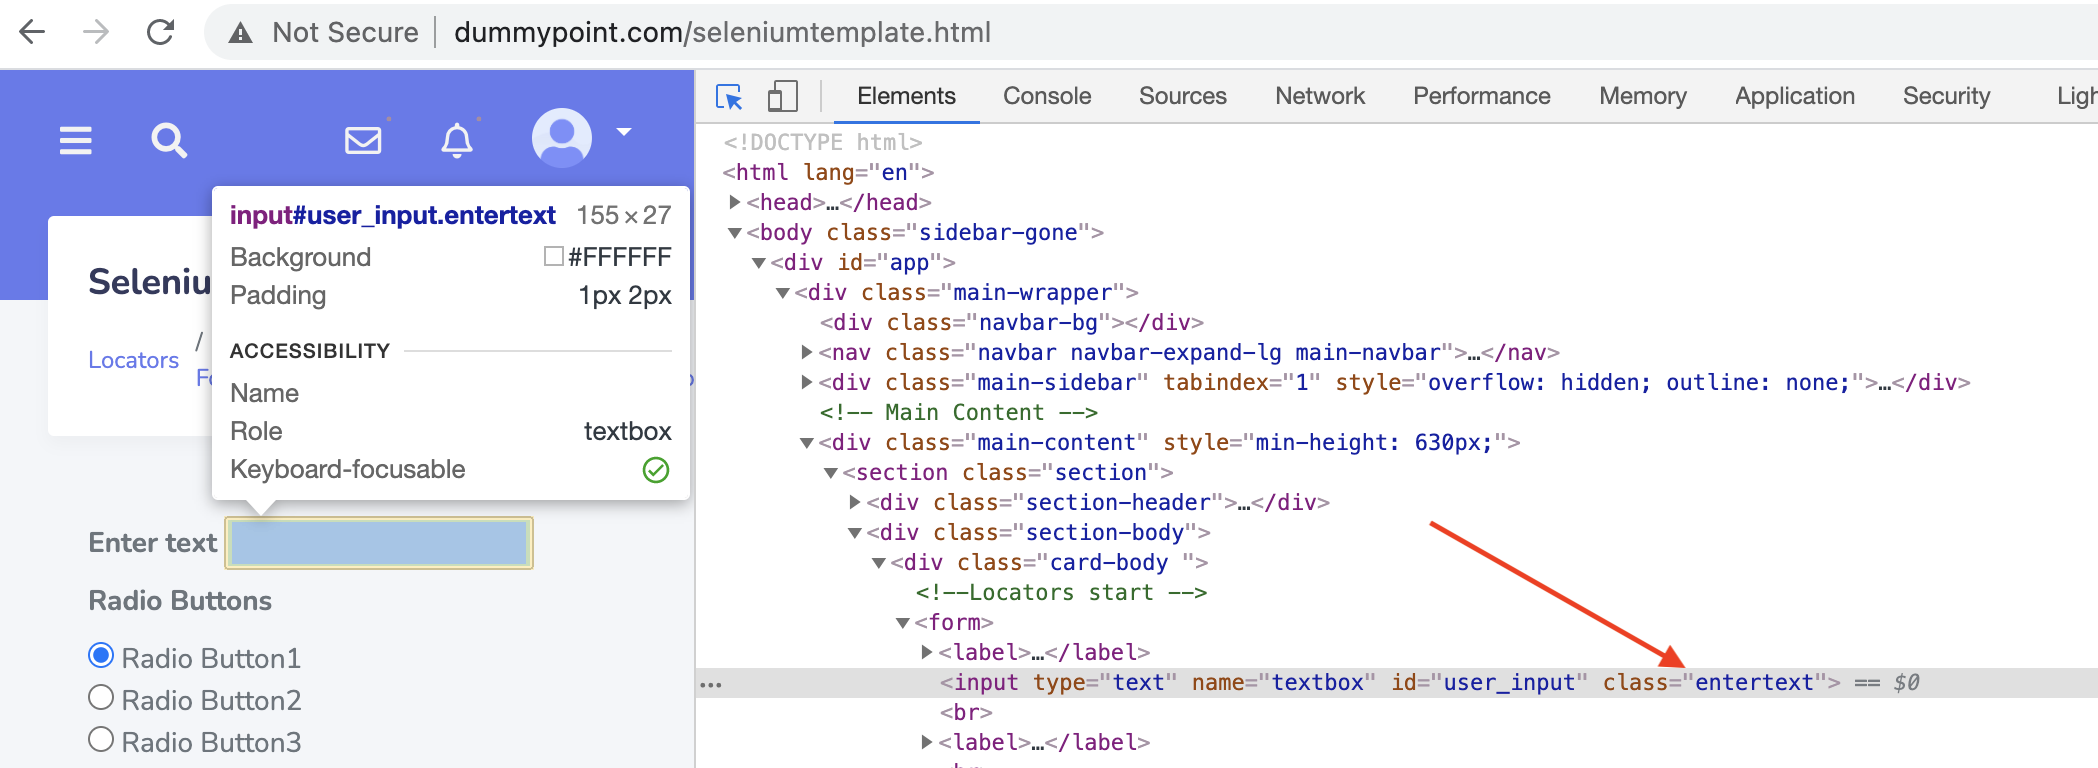Click the search magnifier icon

point(169,141)
